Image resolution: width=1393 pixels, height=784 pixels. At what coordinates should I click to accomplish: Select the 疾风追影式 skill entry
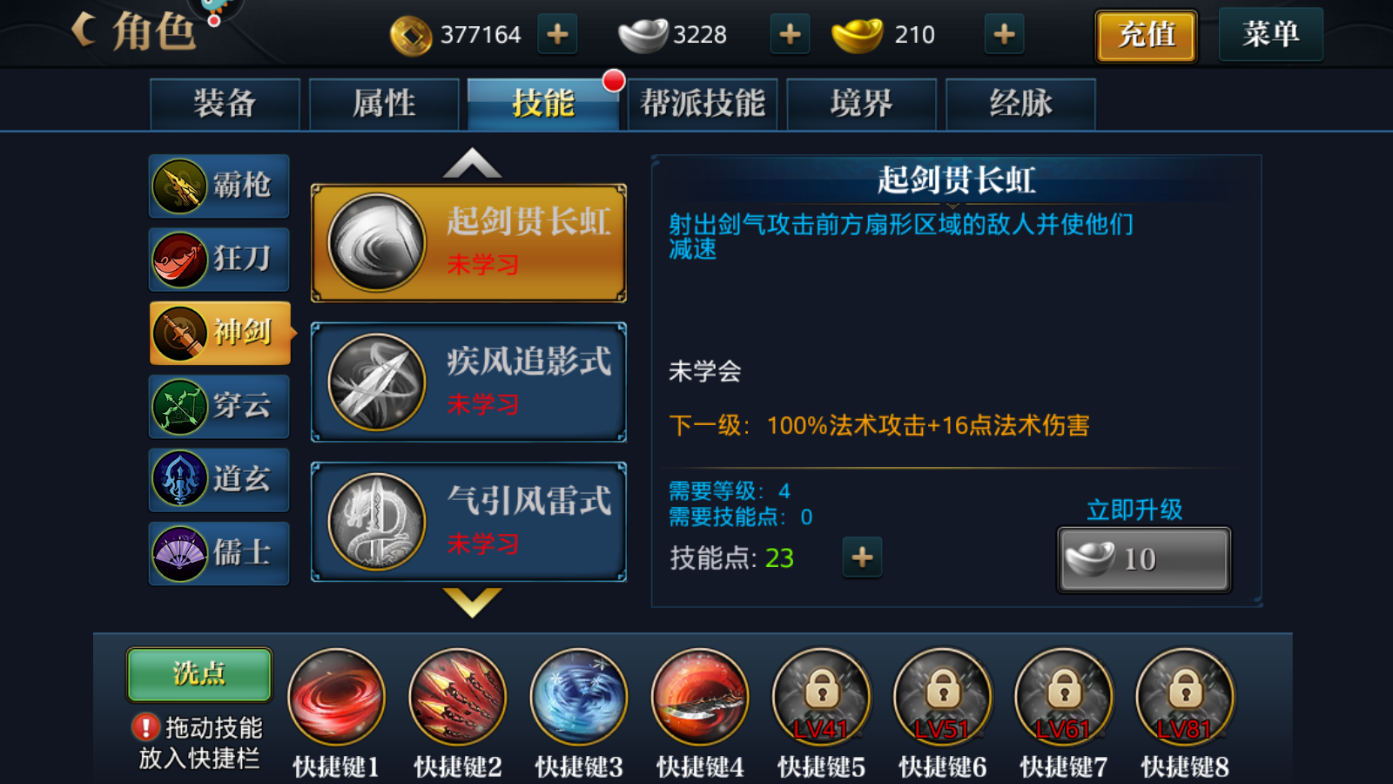pos(469,382)
